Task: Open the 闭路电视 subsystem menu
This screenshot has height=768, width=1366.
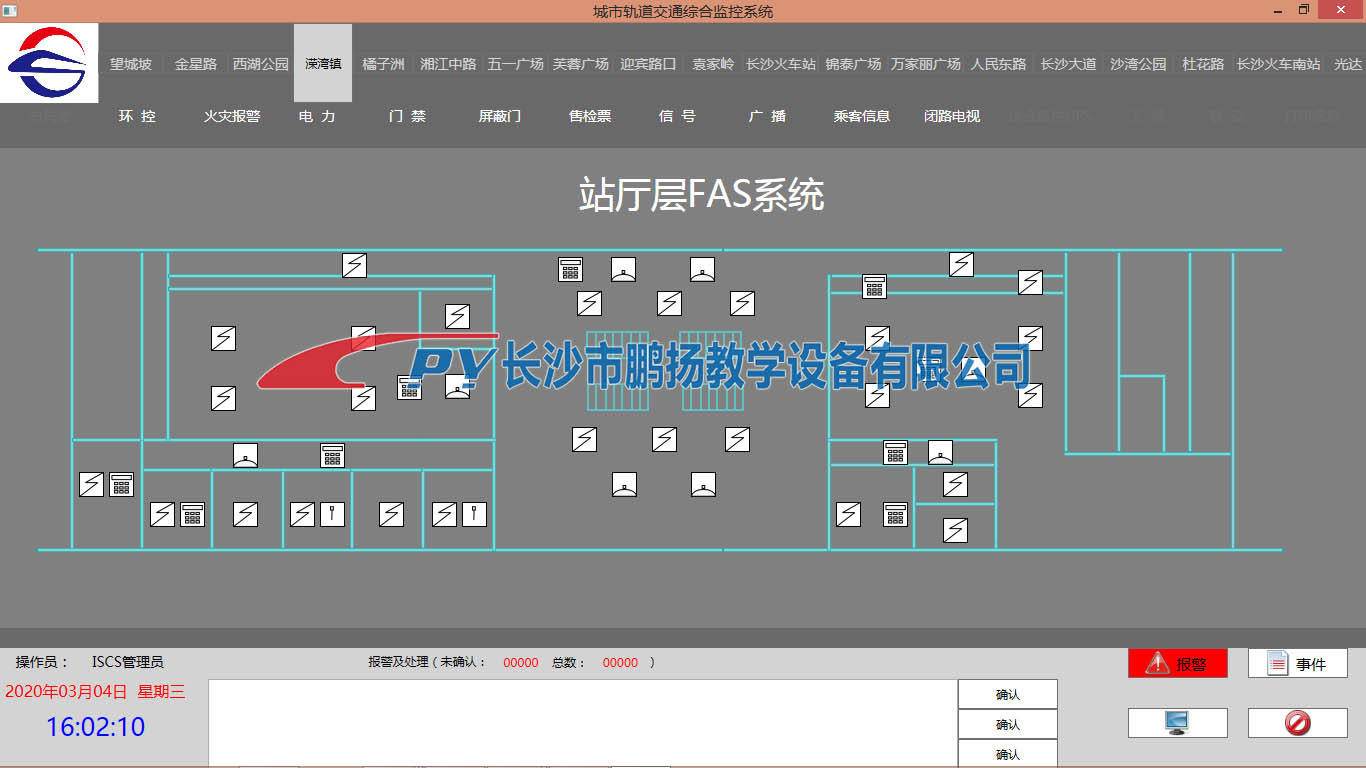Action: coord(952,116)
